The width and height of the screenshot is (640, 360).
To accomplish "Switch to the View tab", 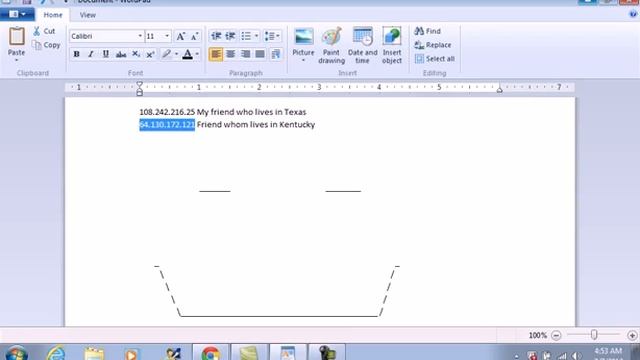I will click(x=88, y=15).
